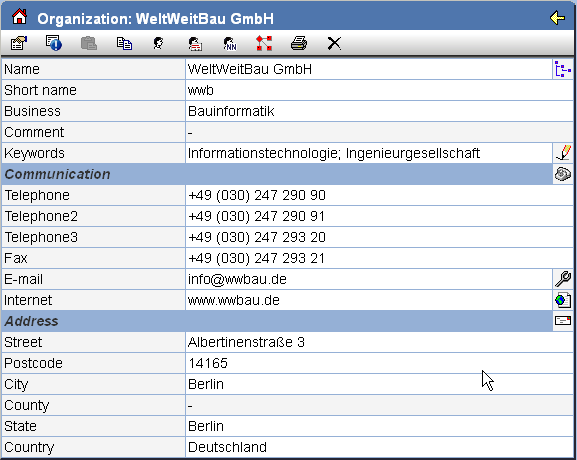Open the www.wwbau.de internet address

pos(234,300)
